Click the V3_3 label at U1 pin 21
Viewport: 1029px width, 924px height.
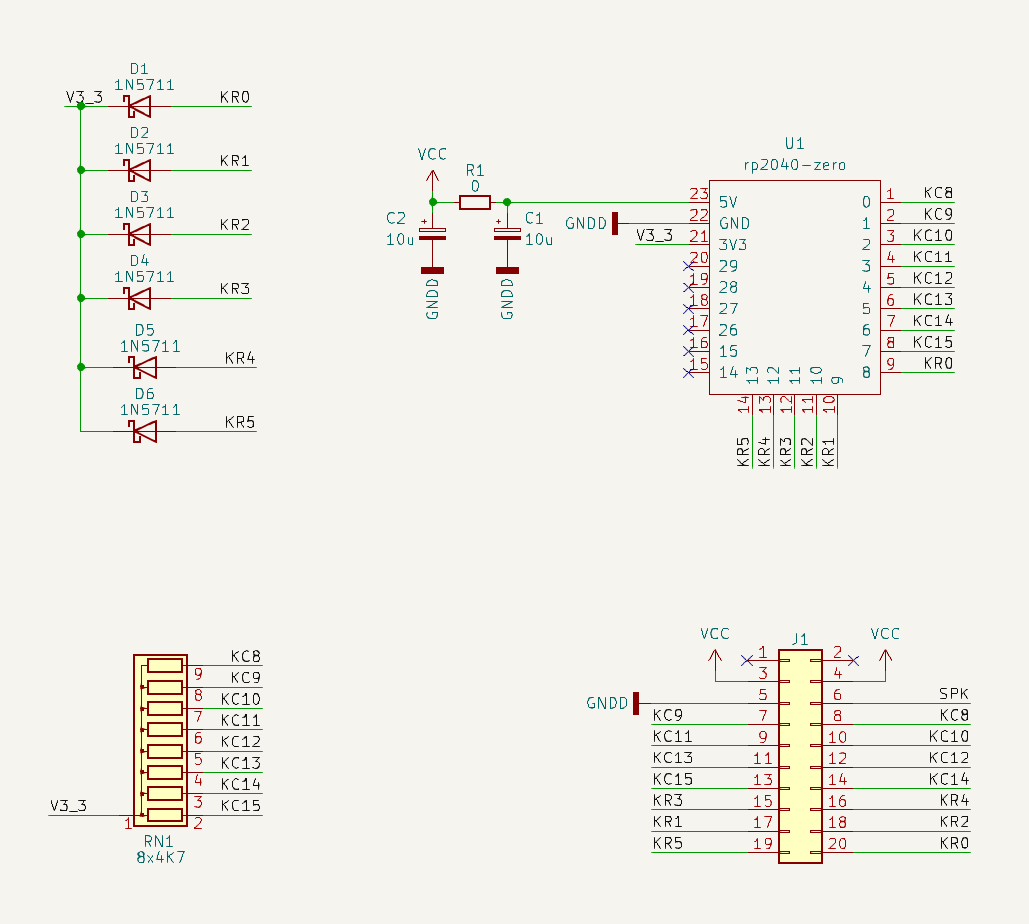(x=654, y=235)
